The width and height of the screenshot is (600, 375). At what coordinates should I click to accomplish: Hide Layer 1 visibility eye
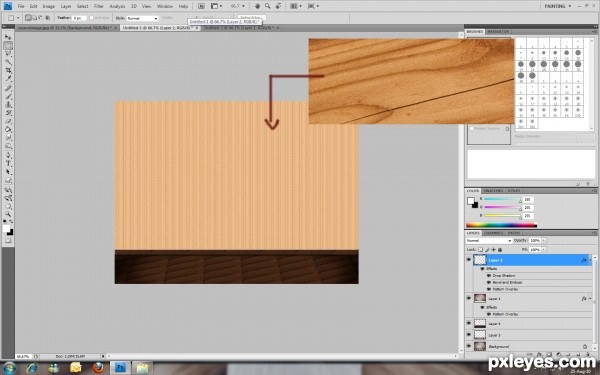point(469,298)
